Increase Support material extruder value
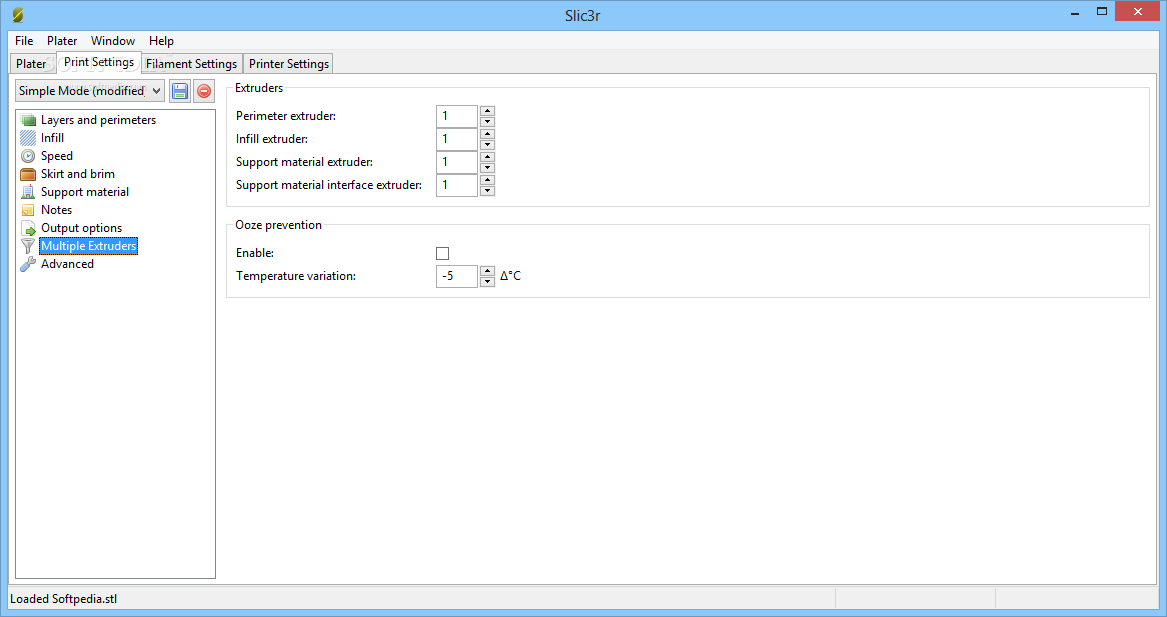Screen dimensions: 1167x617 pos(487,157)
